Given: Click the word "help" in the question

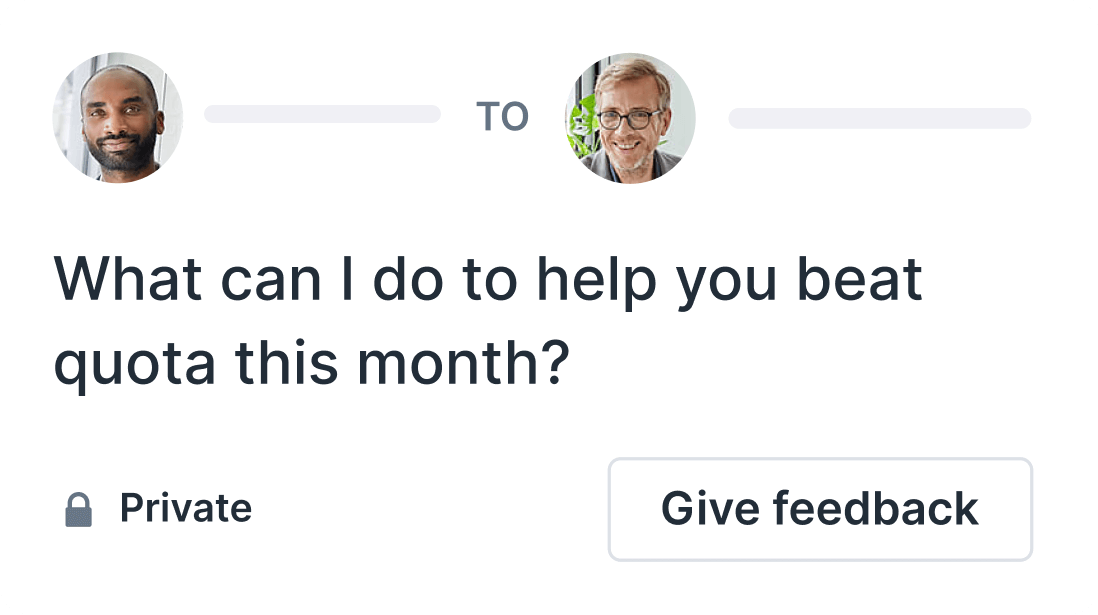Looking at the screenshot, I should click(597, 282).
